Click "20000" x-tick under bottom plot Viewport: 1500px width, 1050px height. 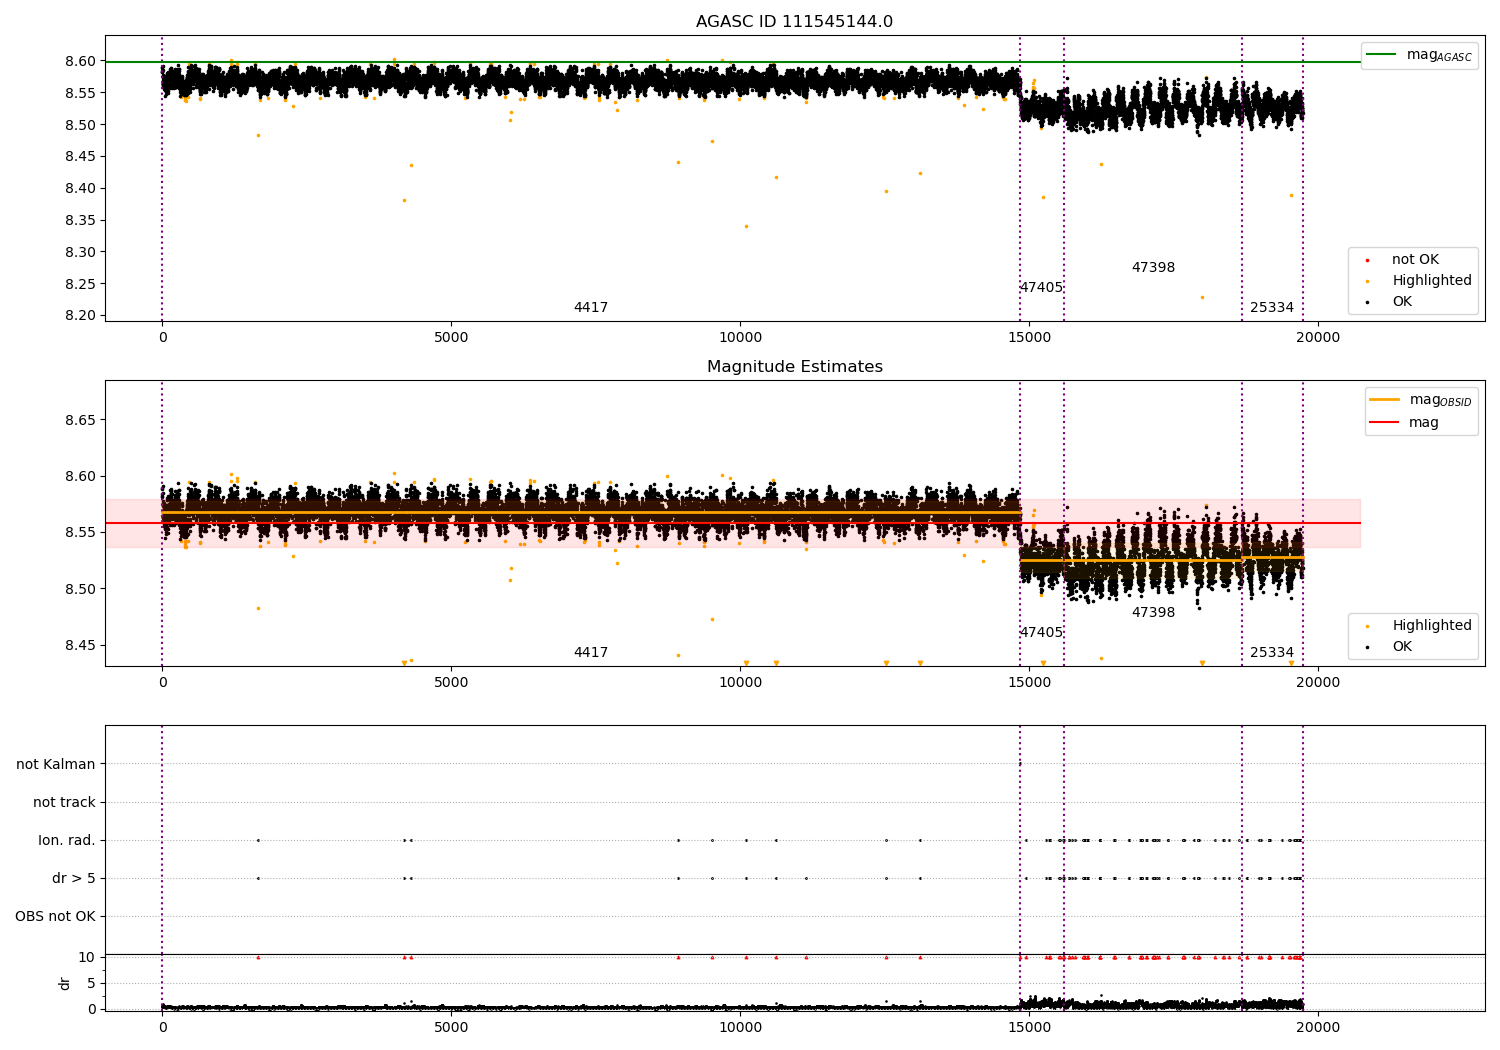(x=1318, y=1027)
